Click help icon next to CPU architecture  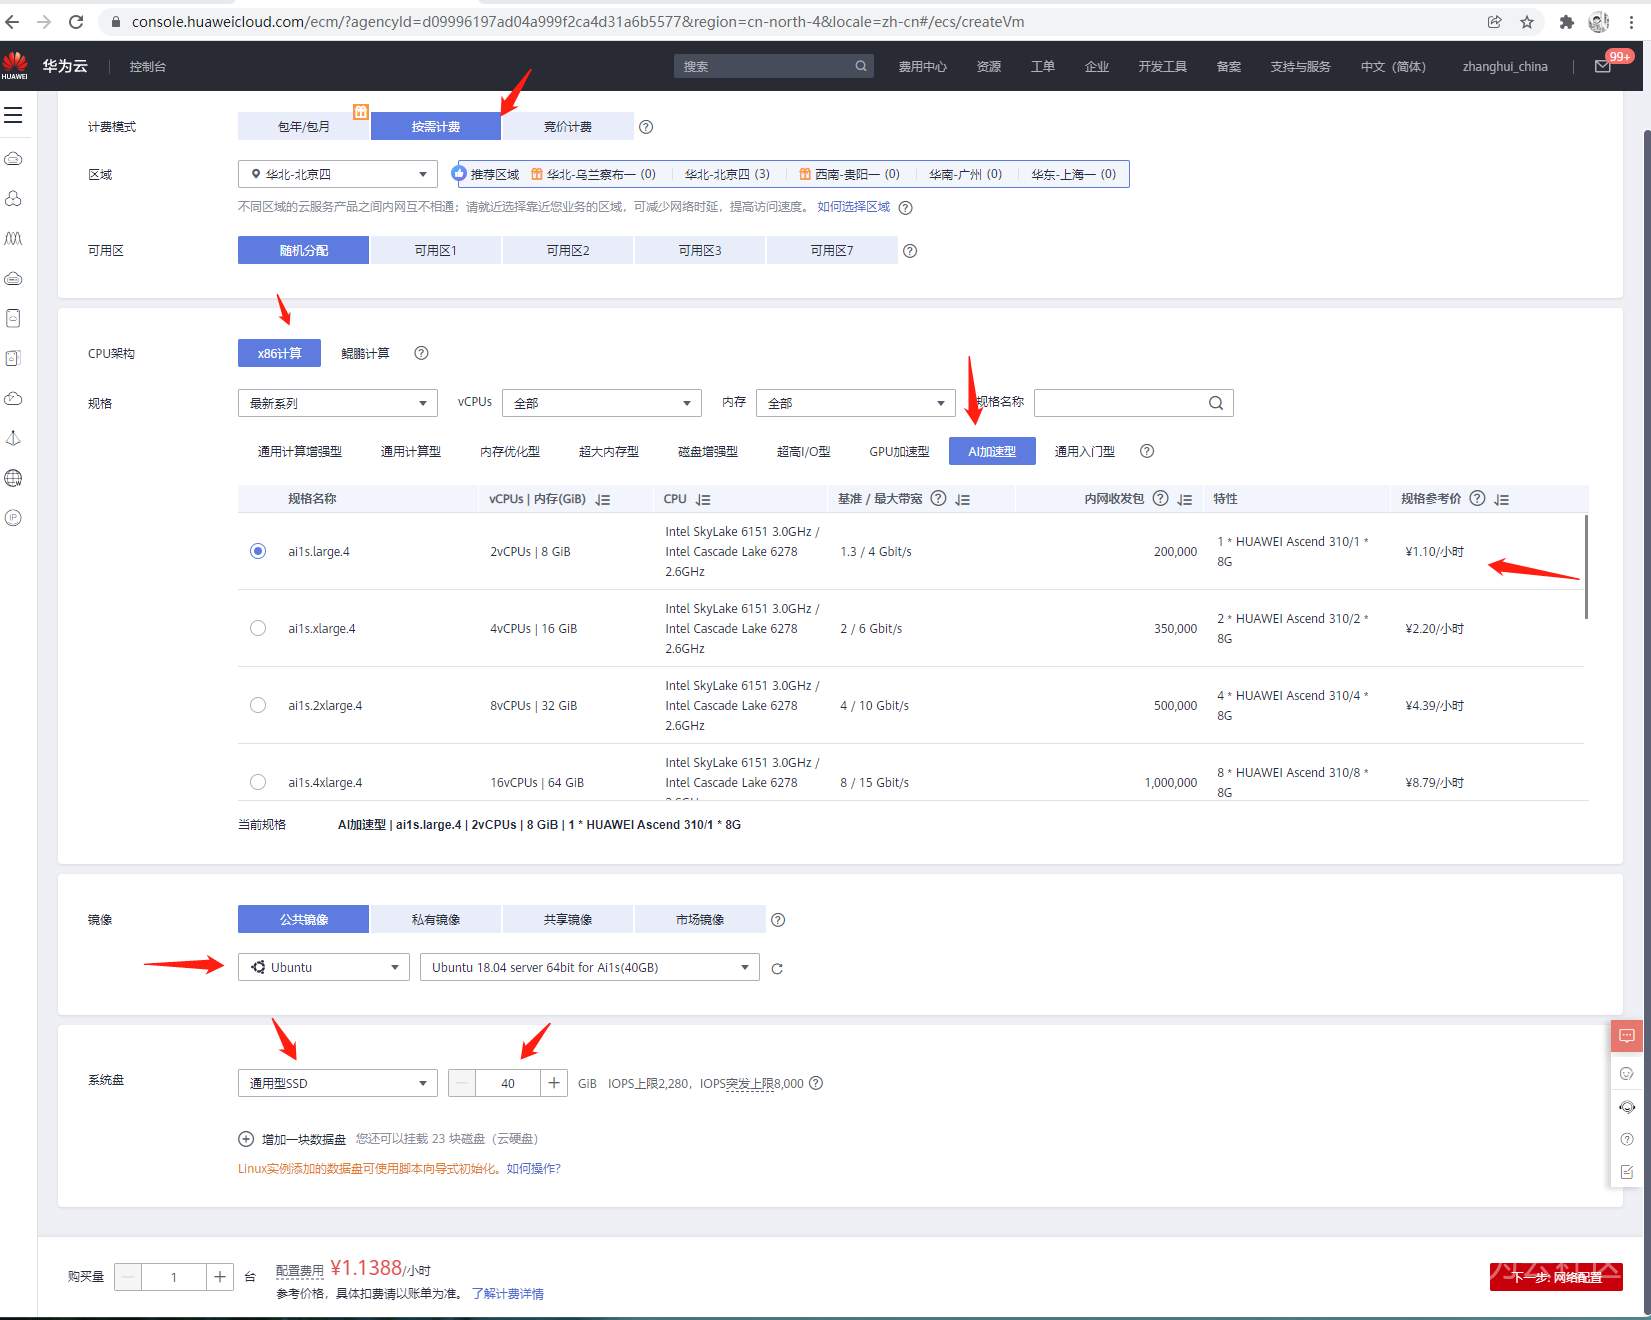click(422, 353)
